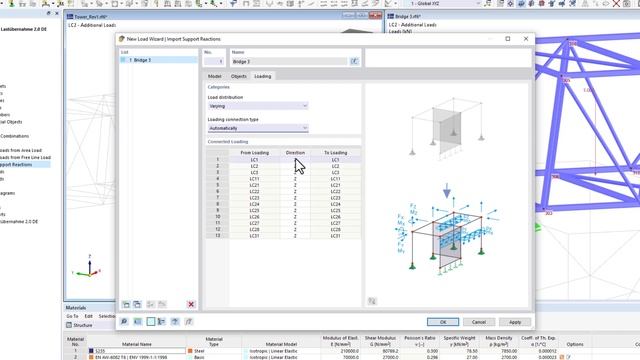This screenshot has height=360, width=640.
Task: Open Selection menu in Materials panel
Action: pos(107,316)
